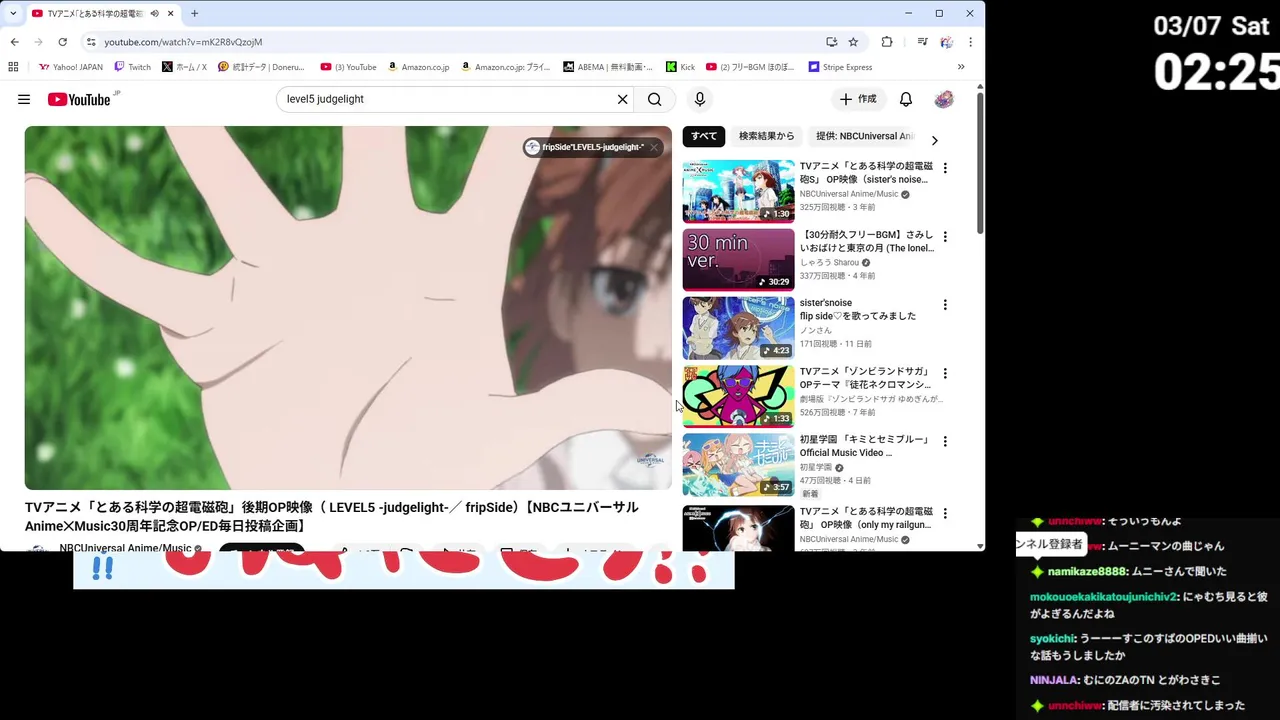Open more options for ゾンビランドサガ video

[945, 373]
